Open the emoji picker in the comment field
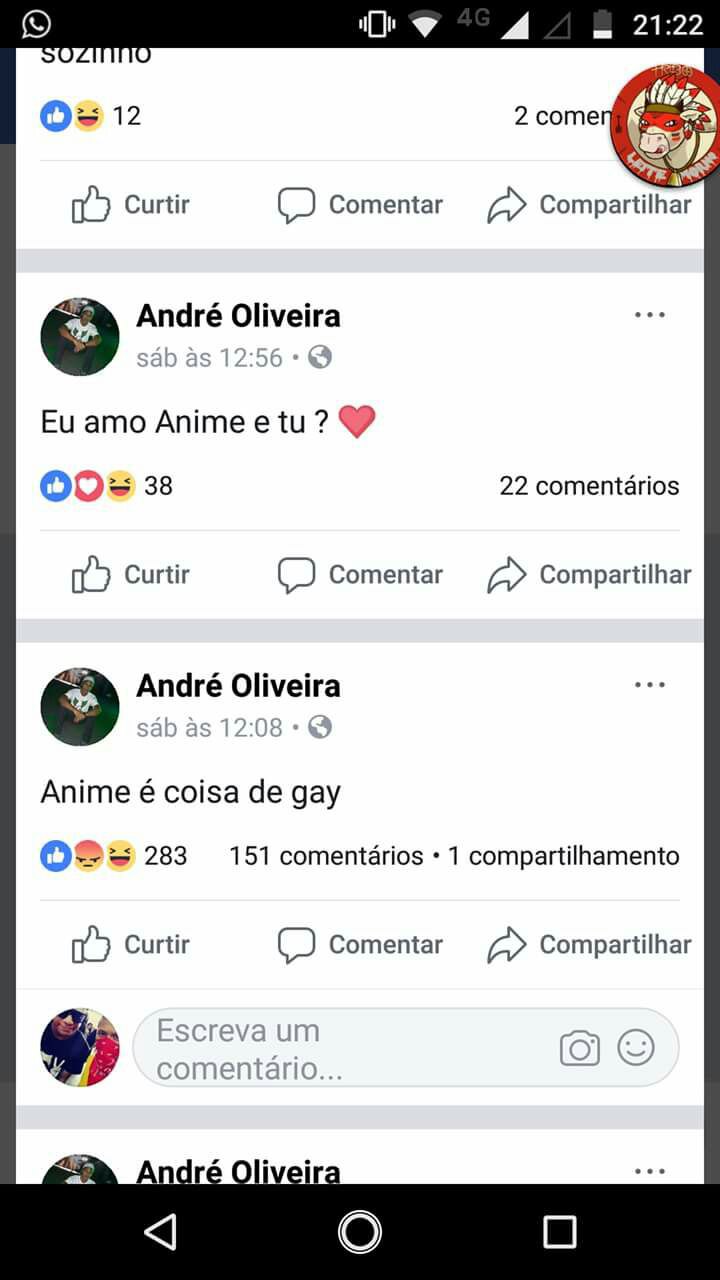720x1280 pixels. tap(636, 1048)
